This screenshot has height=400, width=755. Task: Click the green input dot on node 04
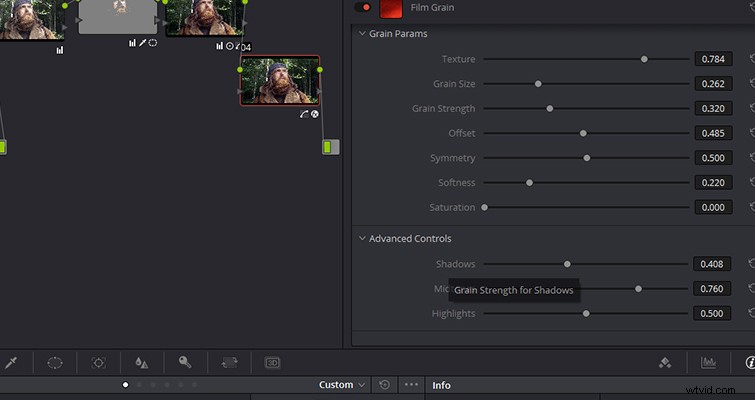coord(240,70)
